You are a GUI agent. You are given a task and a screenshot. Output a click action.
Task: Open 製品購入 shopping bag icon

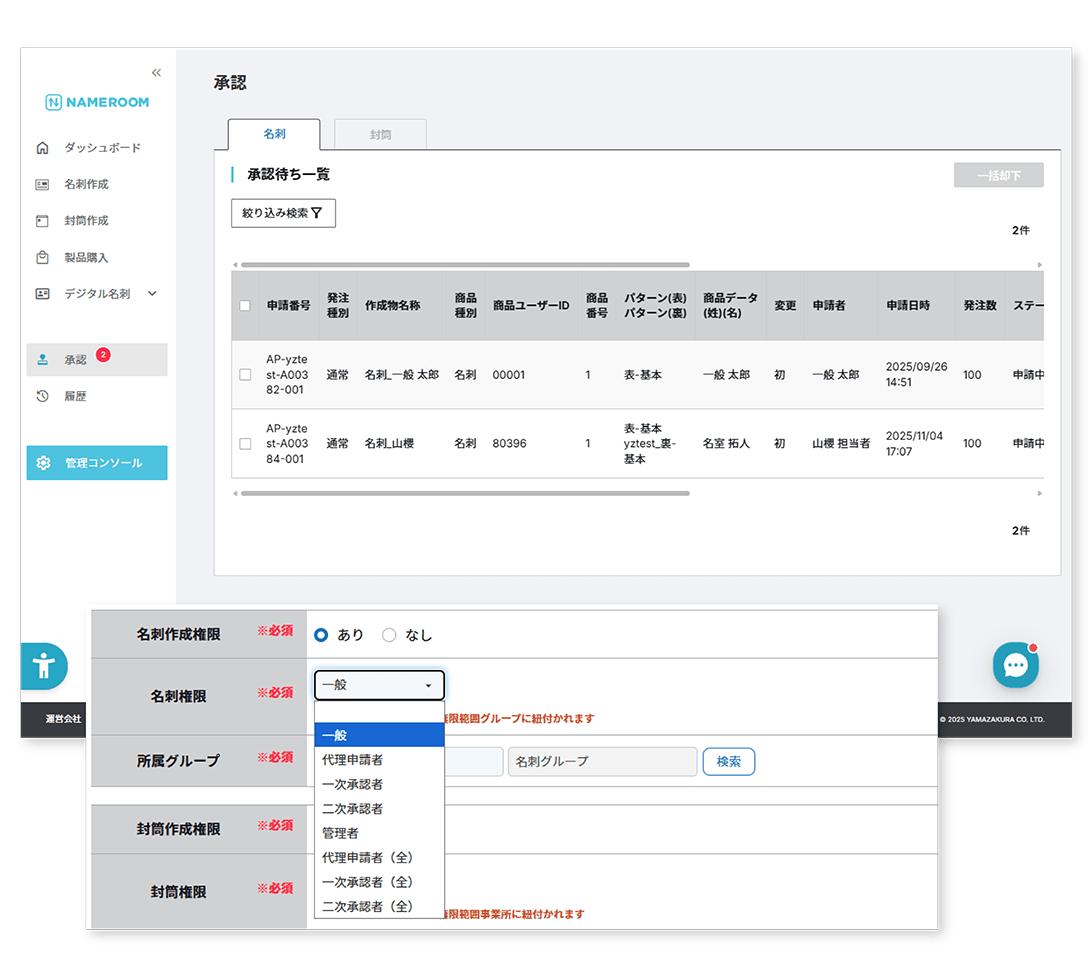(x=42, y=258)
